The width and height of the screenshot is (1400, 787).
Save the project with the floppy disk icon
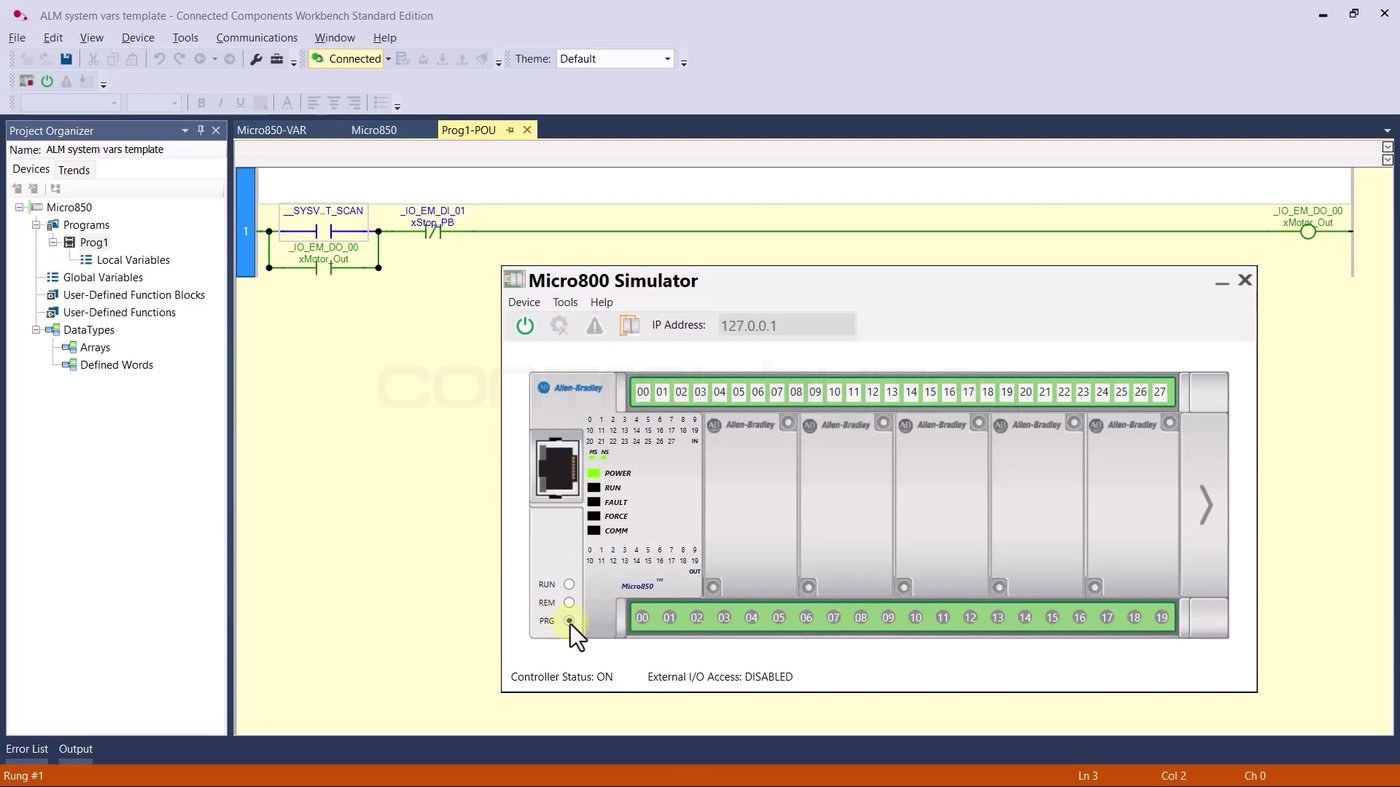point(66,59)
